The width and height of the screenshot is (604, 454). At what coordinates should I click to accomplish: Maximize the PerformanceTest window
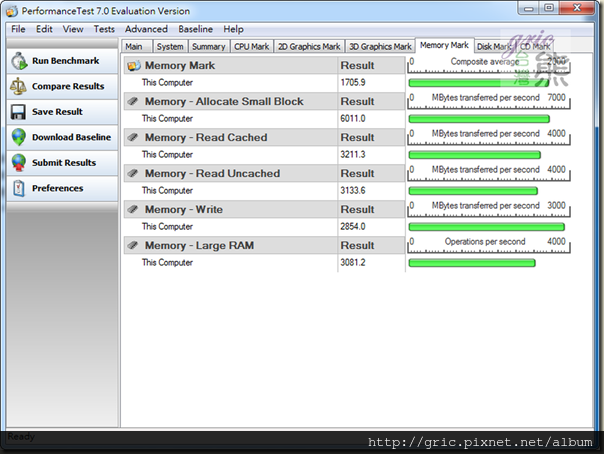tap(549, 8)
